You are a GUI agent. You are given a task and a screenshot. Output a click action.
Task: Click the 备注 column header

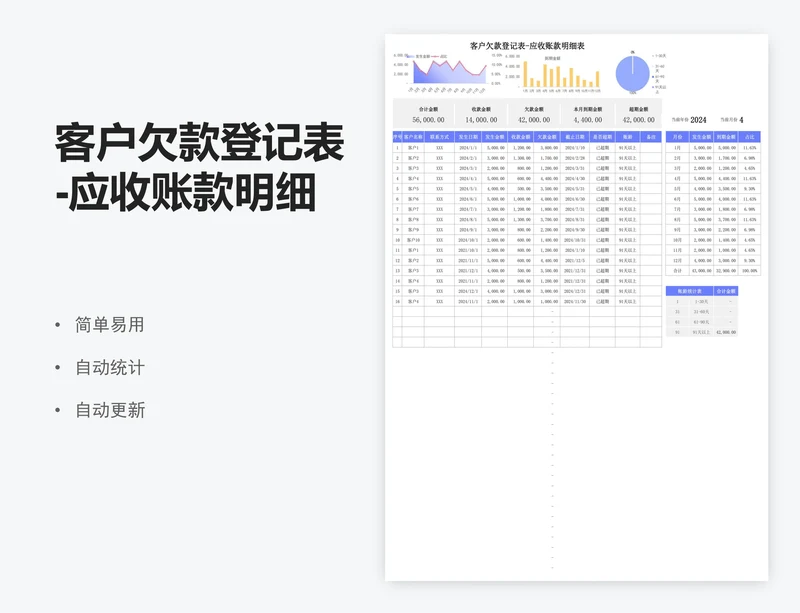click(x=651, y=137)
